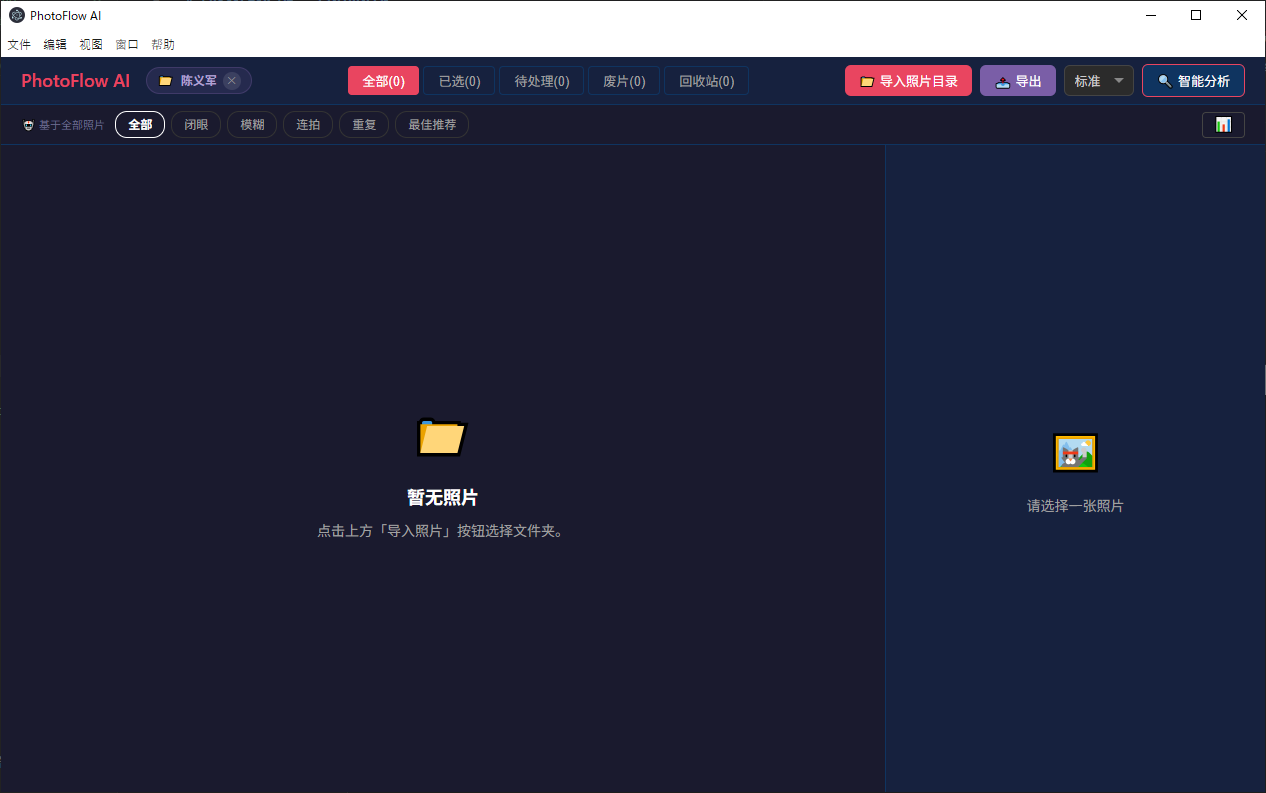Switch to the 全部(0) tab
This screenshot has height=793, width=1266.
pos(383,81)
